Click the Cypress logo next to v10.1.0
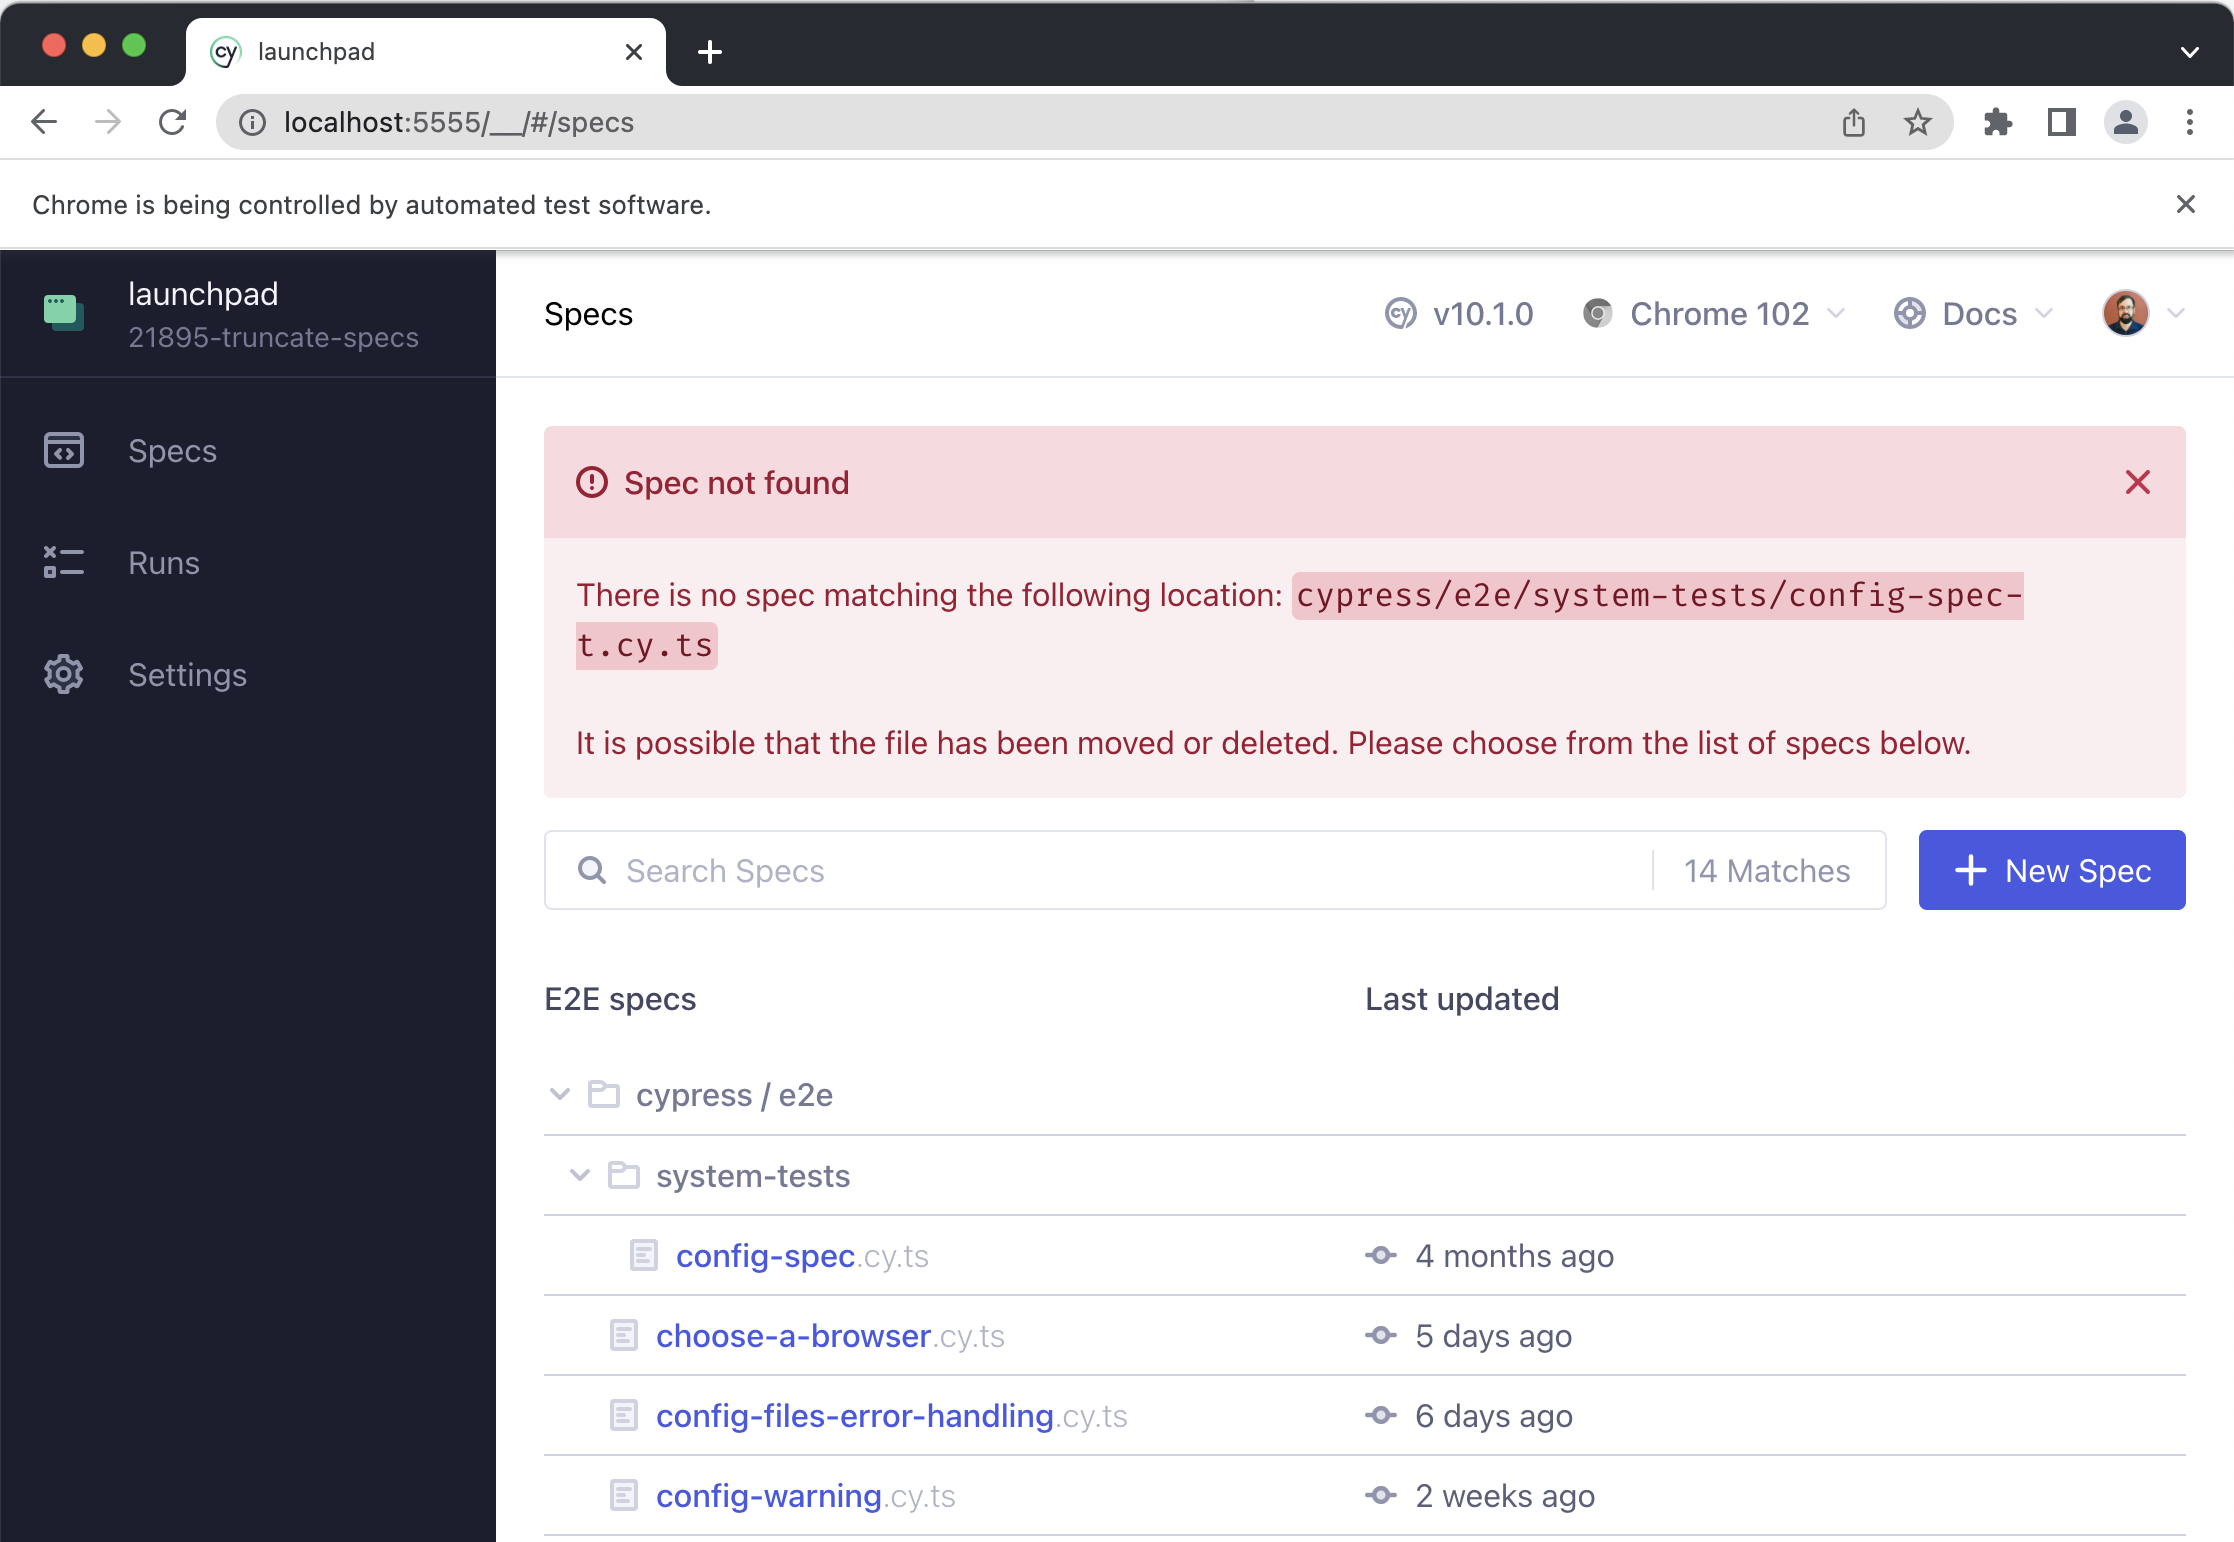The width and height of the screenshot is (2234, 1542). 1400,313
